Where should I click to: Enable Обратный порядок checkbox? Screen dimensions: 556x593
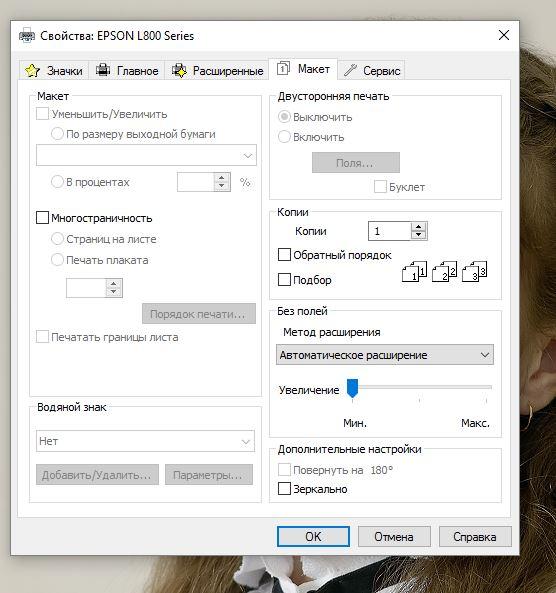(x=284, y=255)
